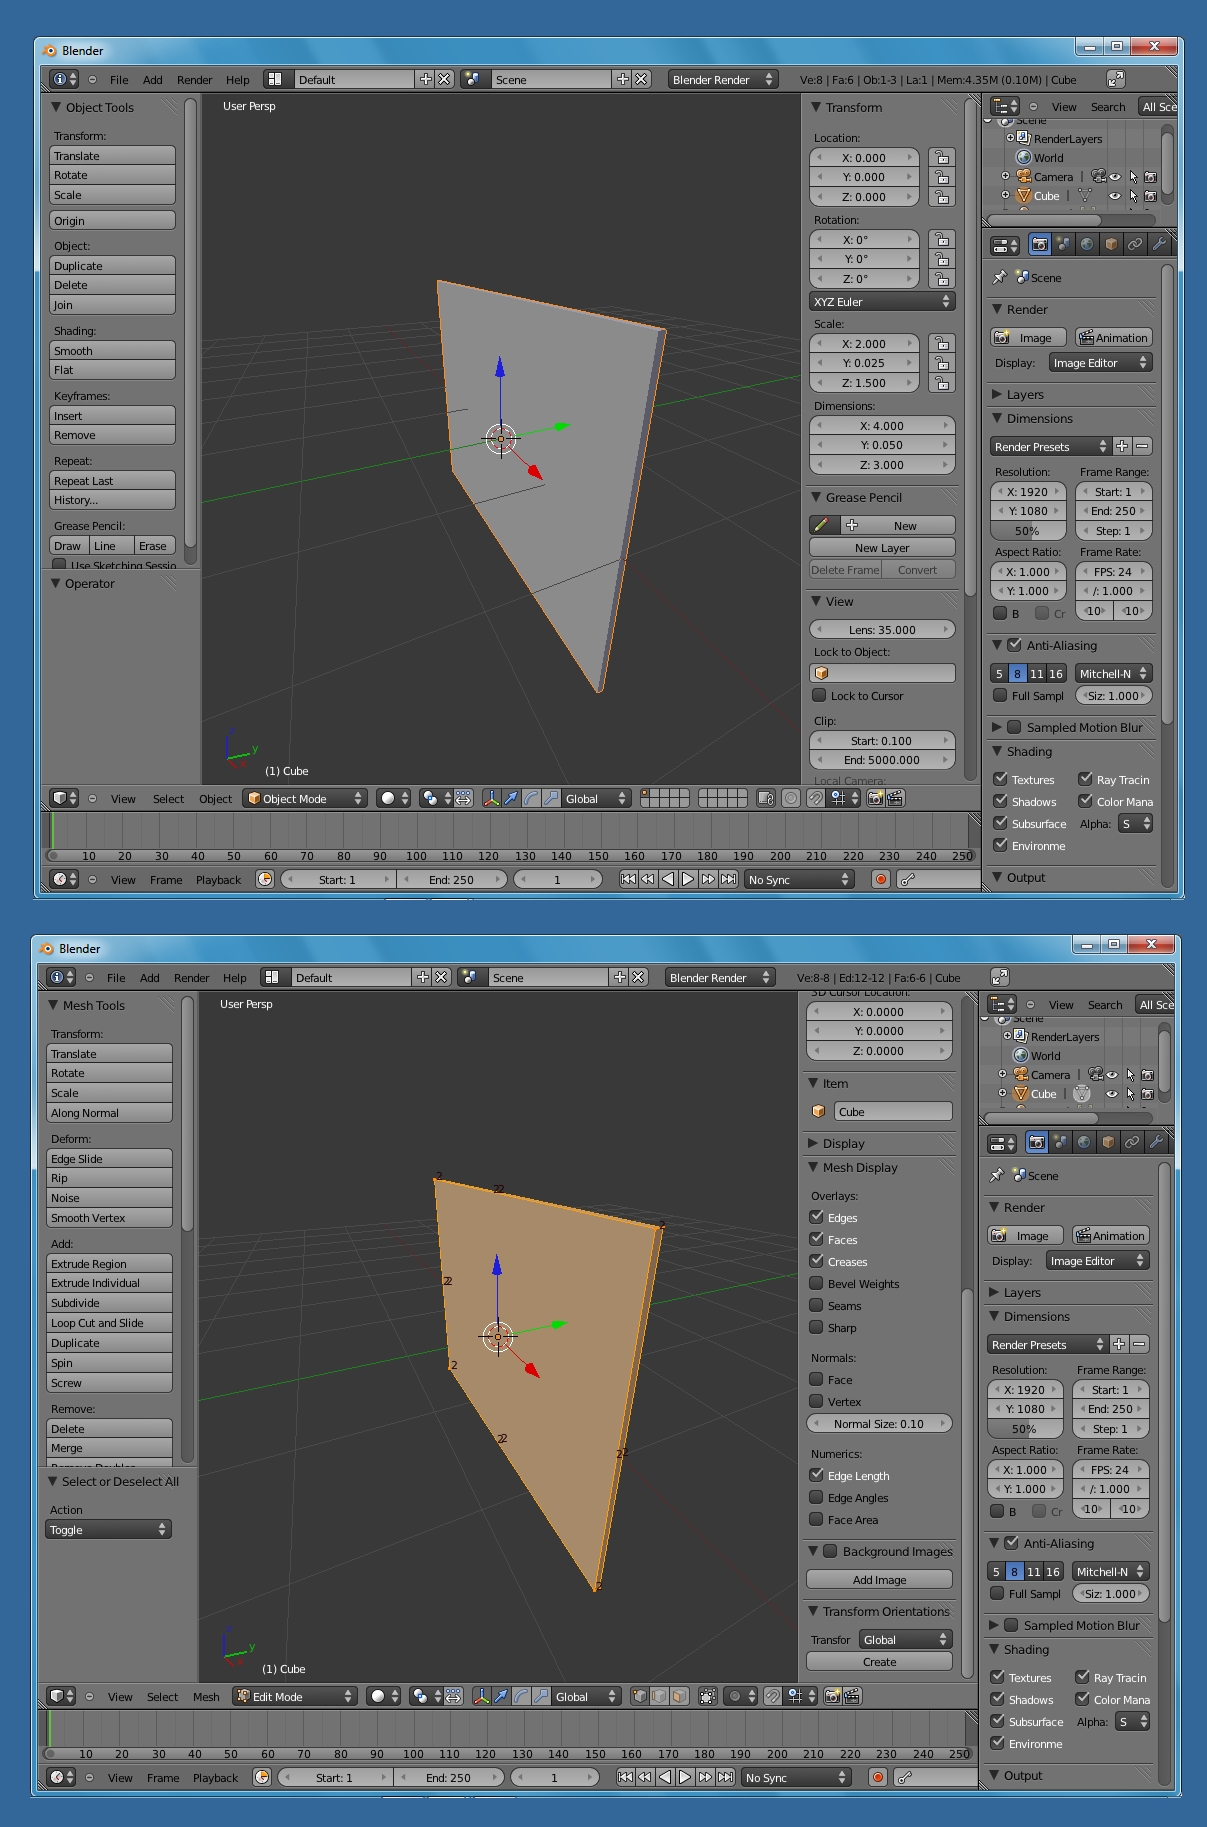Screen dimensions: 1207x1827
Task: Open the Mesh menu in the bottom window's 3D header
Action: (x=206, y=1697)
